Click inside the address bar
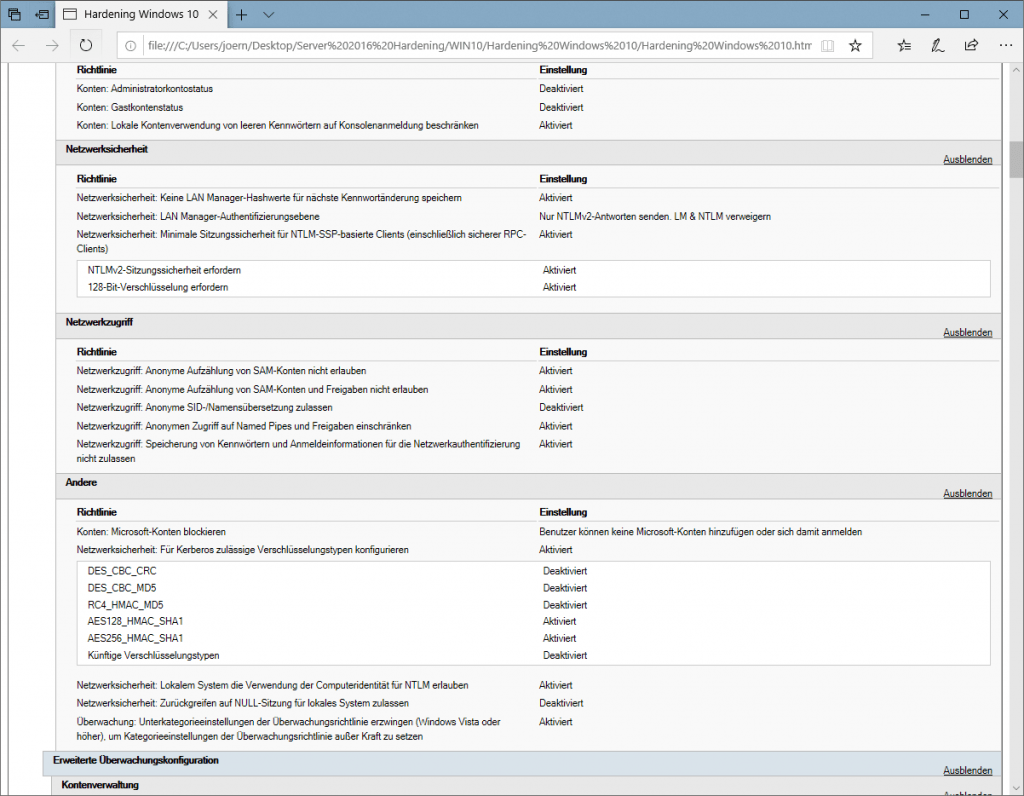Viewport: 1024px width, 796px height. point(450,45)
